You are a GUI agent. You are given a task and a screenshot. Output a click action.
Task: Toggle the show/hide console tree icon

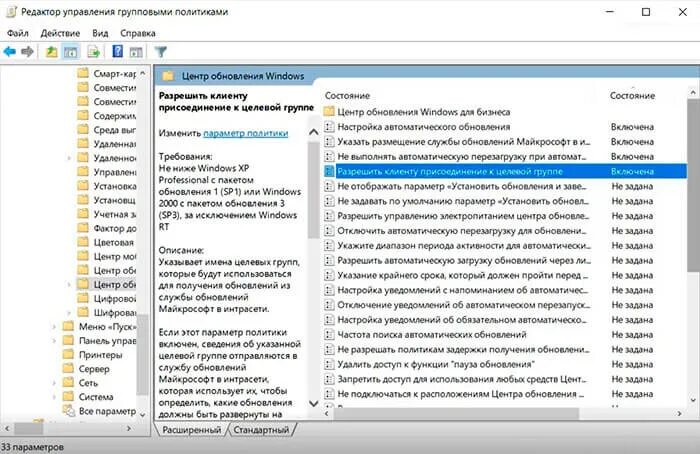click(x=71, y=52)
